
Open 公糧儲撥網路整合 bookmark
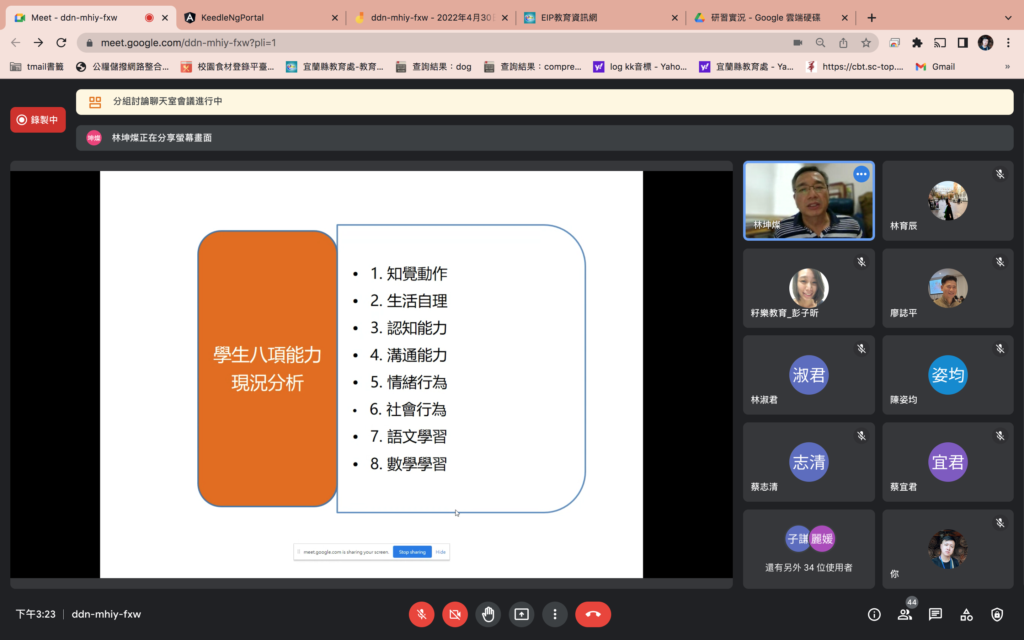point(123,67)
